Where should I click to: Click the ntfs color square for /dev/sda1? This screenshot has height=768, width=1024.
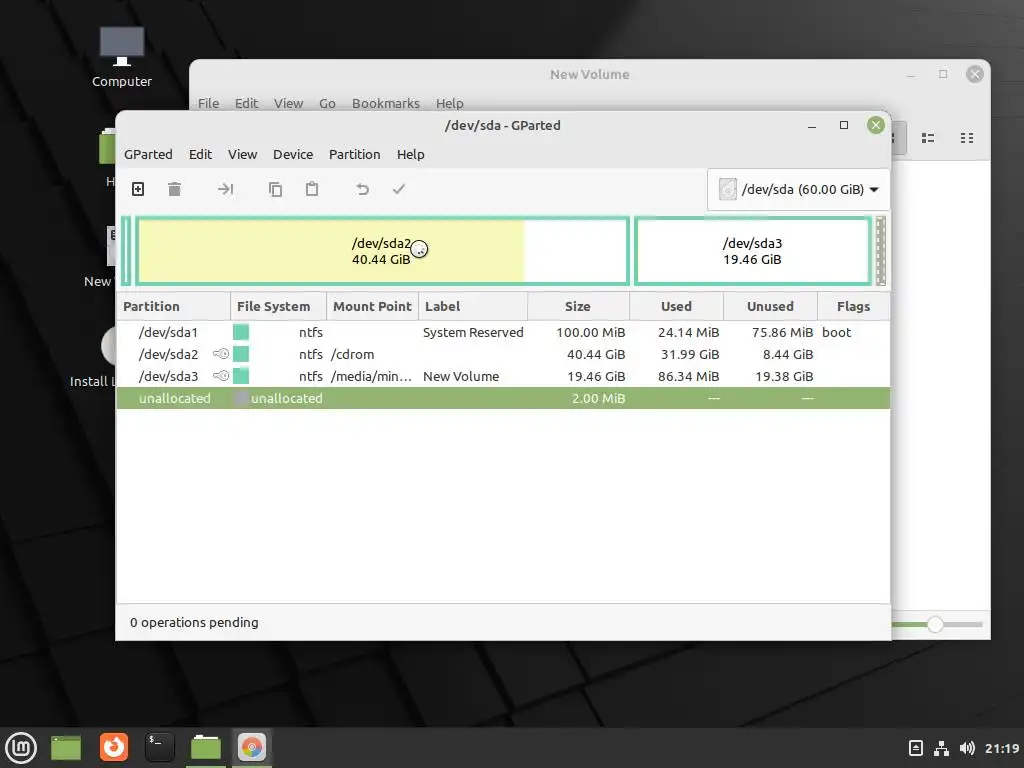coord(241,332)
